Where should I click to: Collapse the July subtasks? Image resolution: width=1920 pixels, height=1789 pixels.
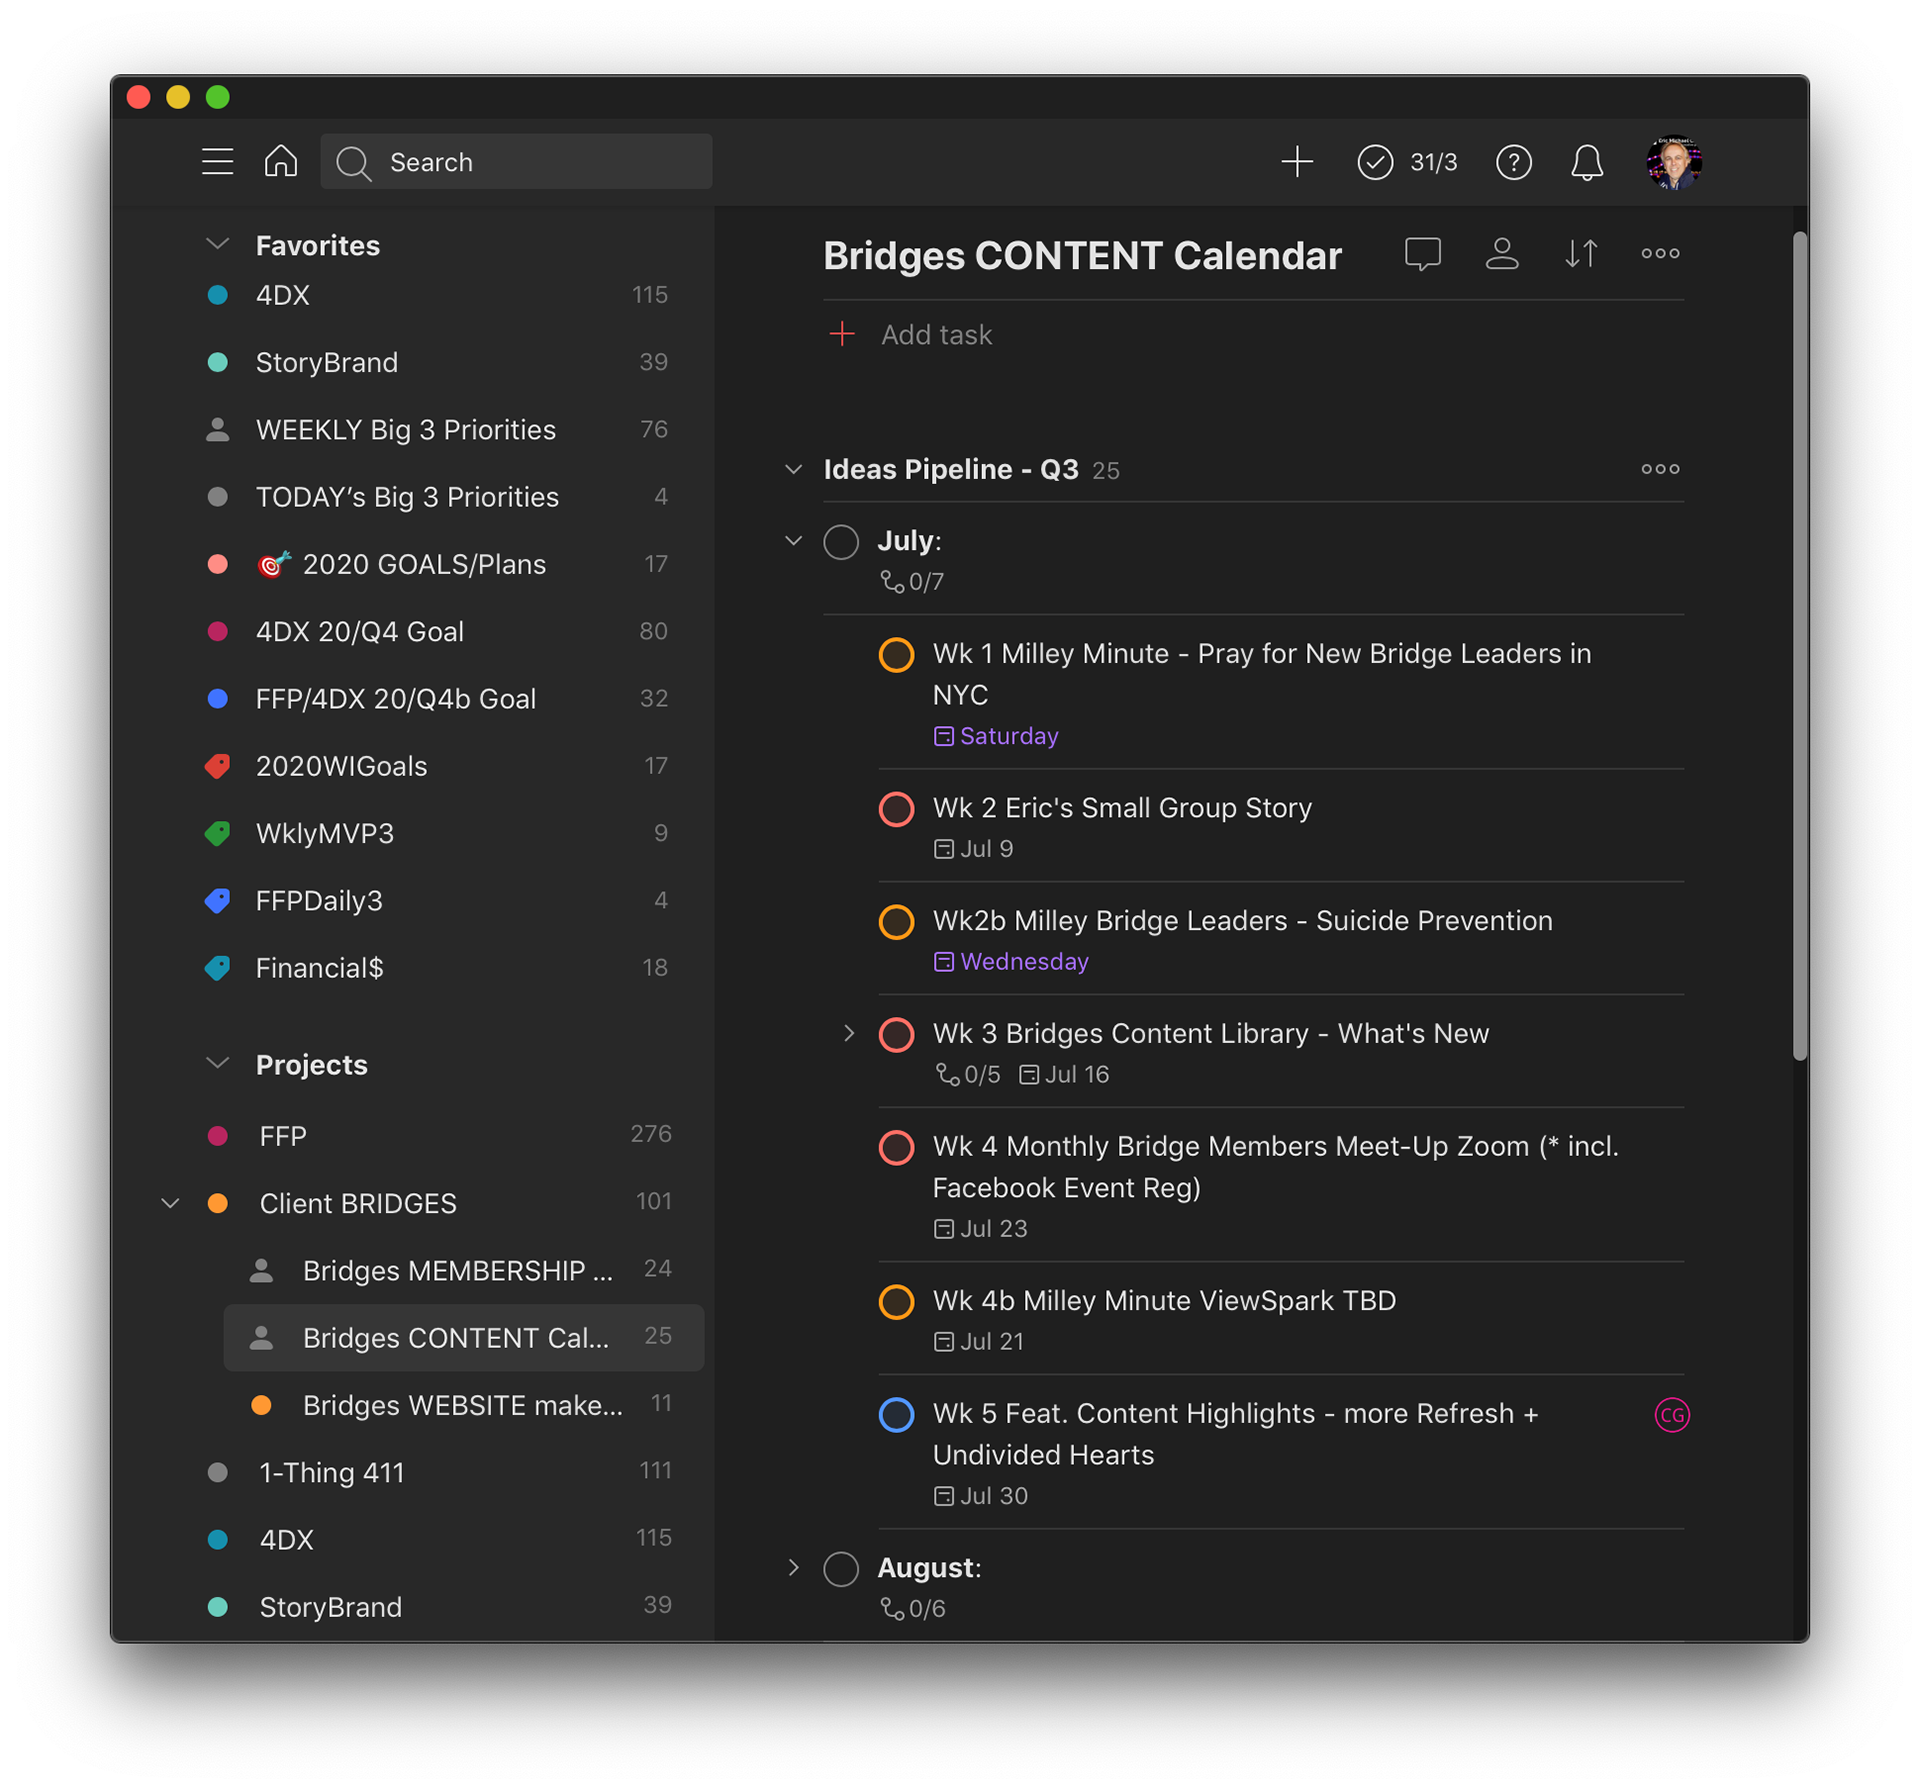(793, 541)
